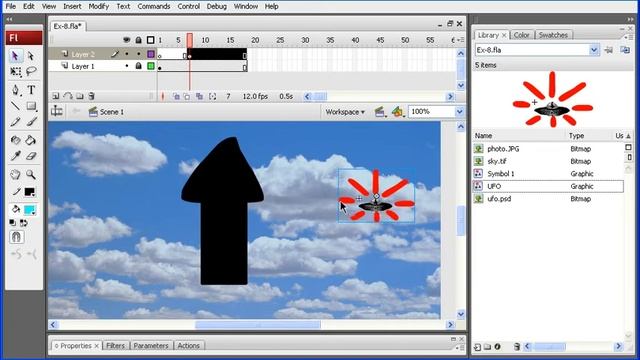Select the Ink Bottle tool
The width and height of the screenshot is (640, 360).
tap(16, 140)
